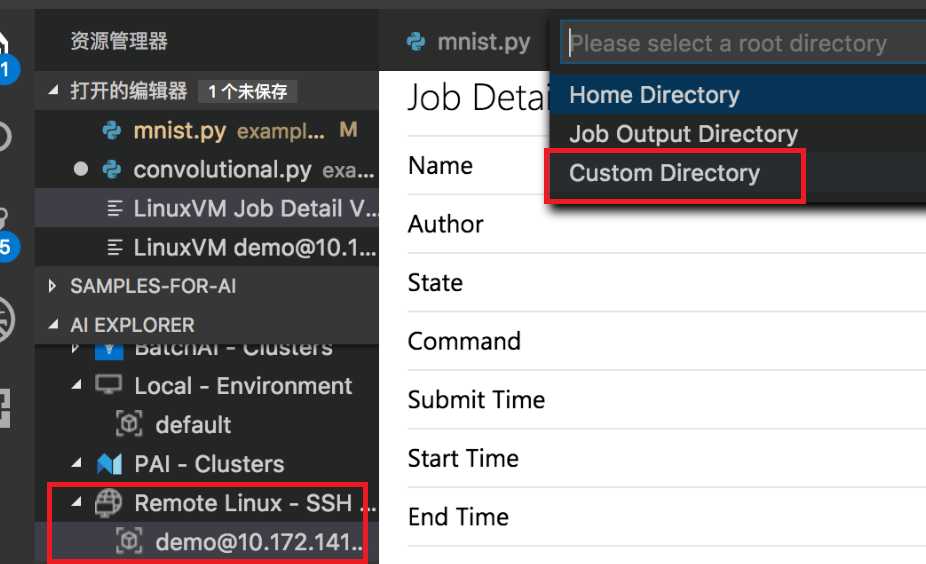Click the 1 unsaved badge label
Viewport: 926px width, 564px height.
pyautogui.click(x=247, y=92)
